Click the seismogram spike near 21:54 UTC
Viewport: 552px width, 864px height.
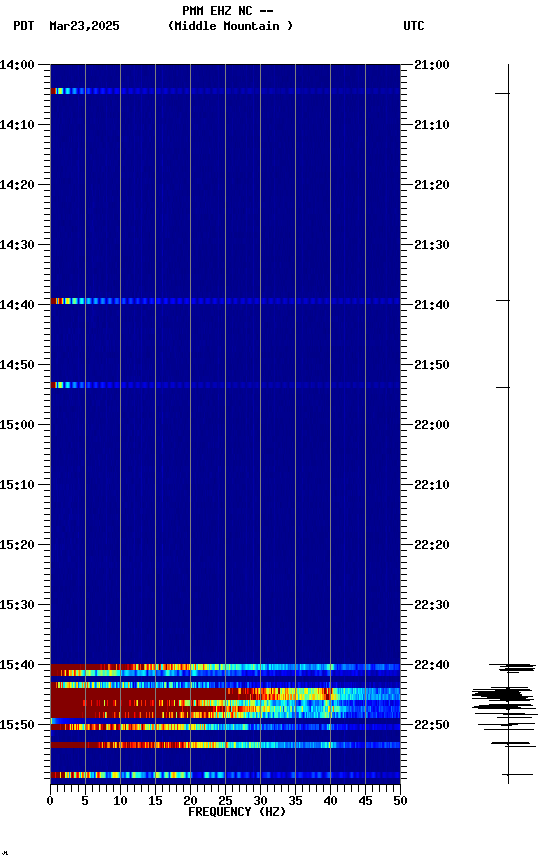(x=503, y=388)
